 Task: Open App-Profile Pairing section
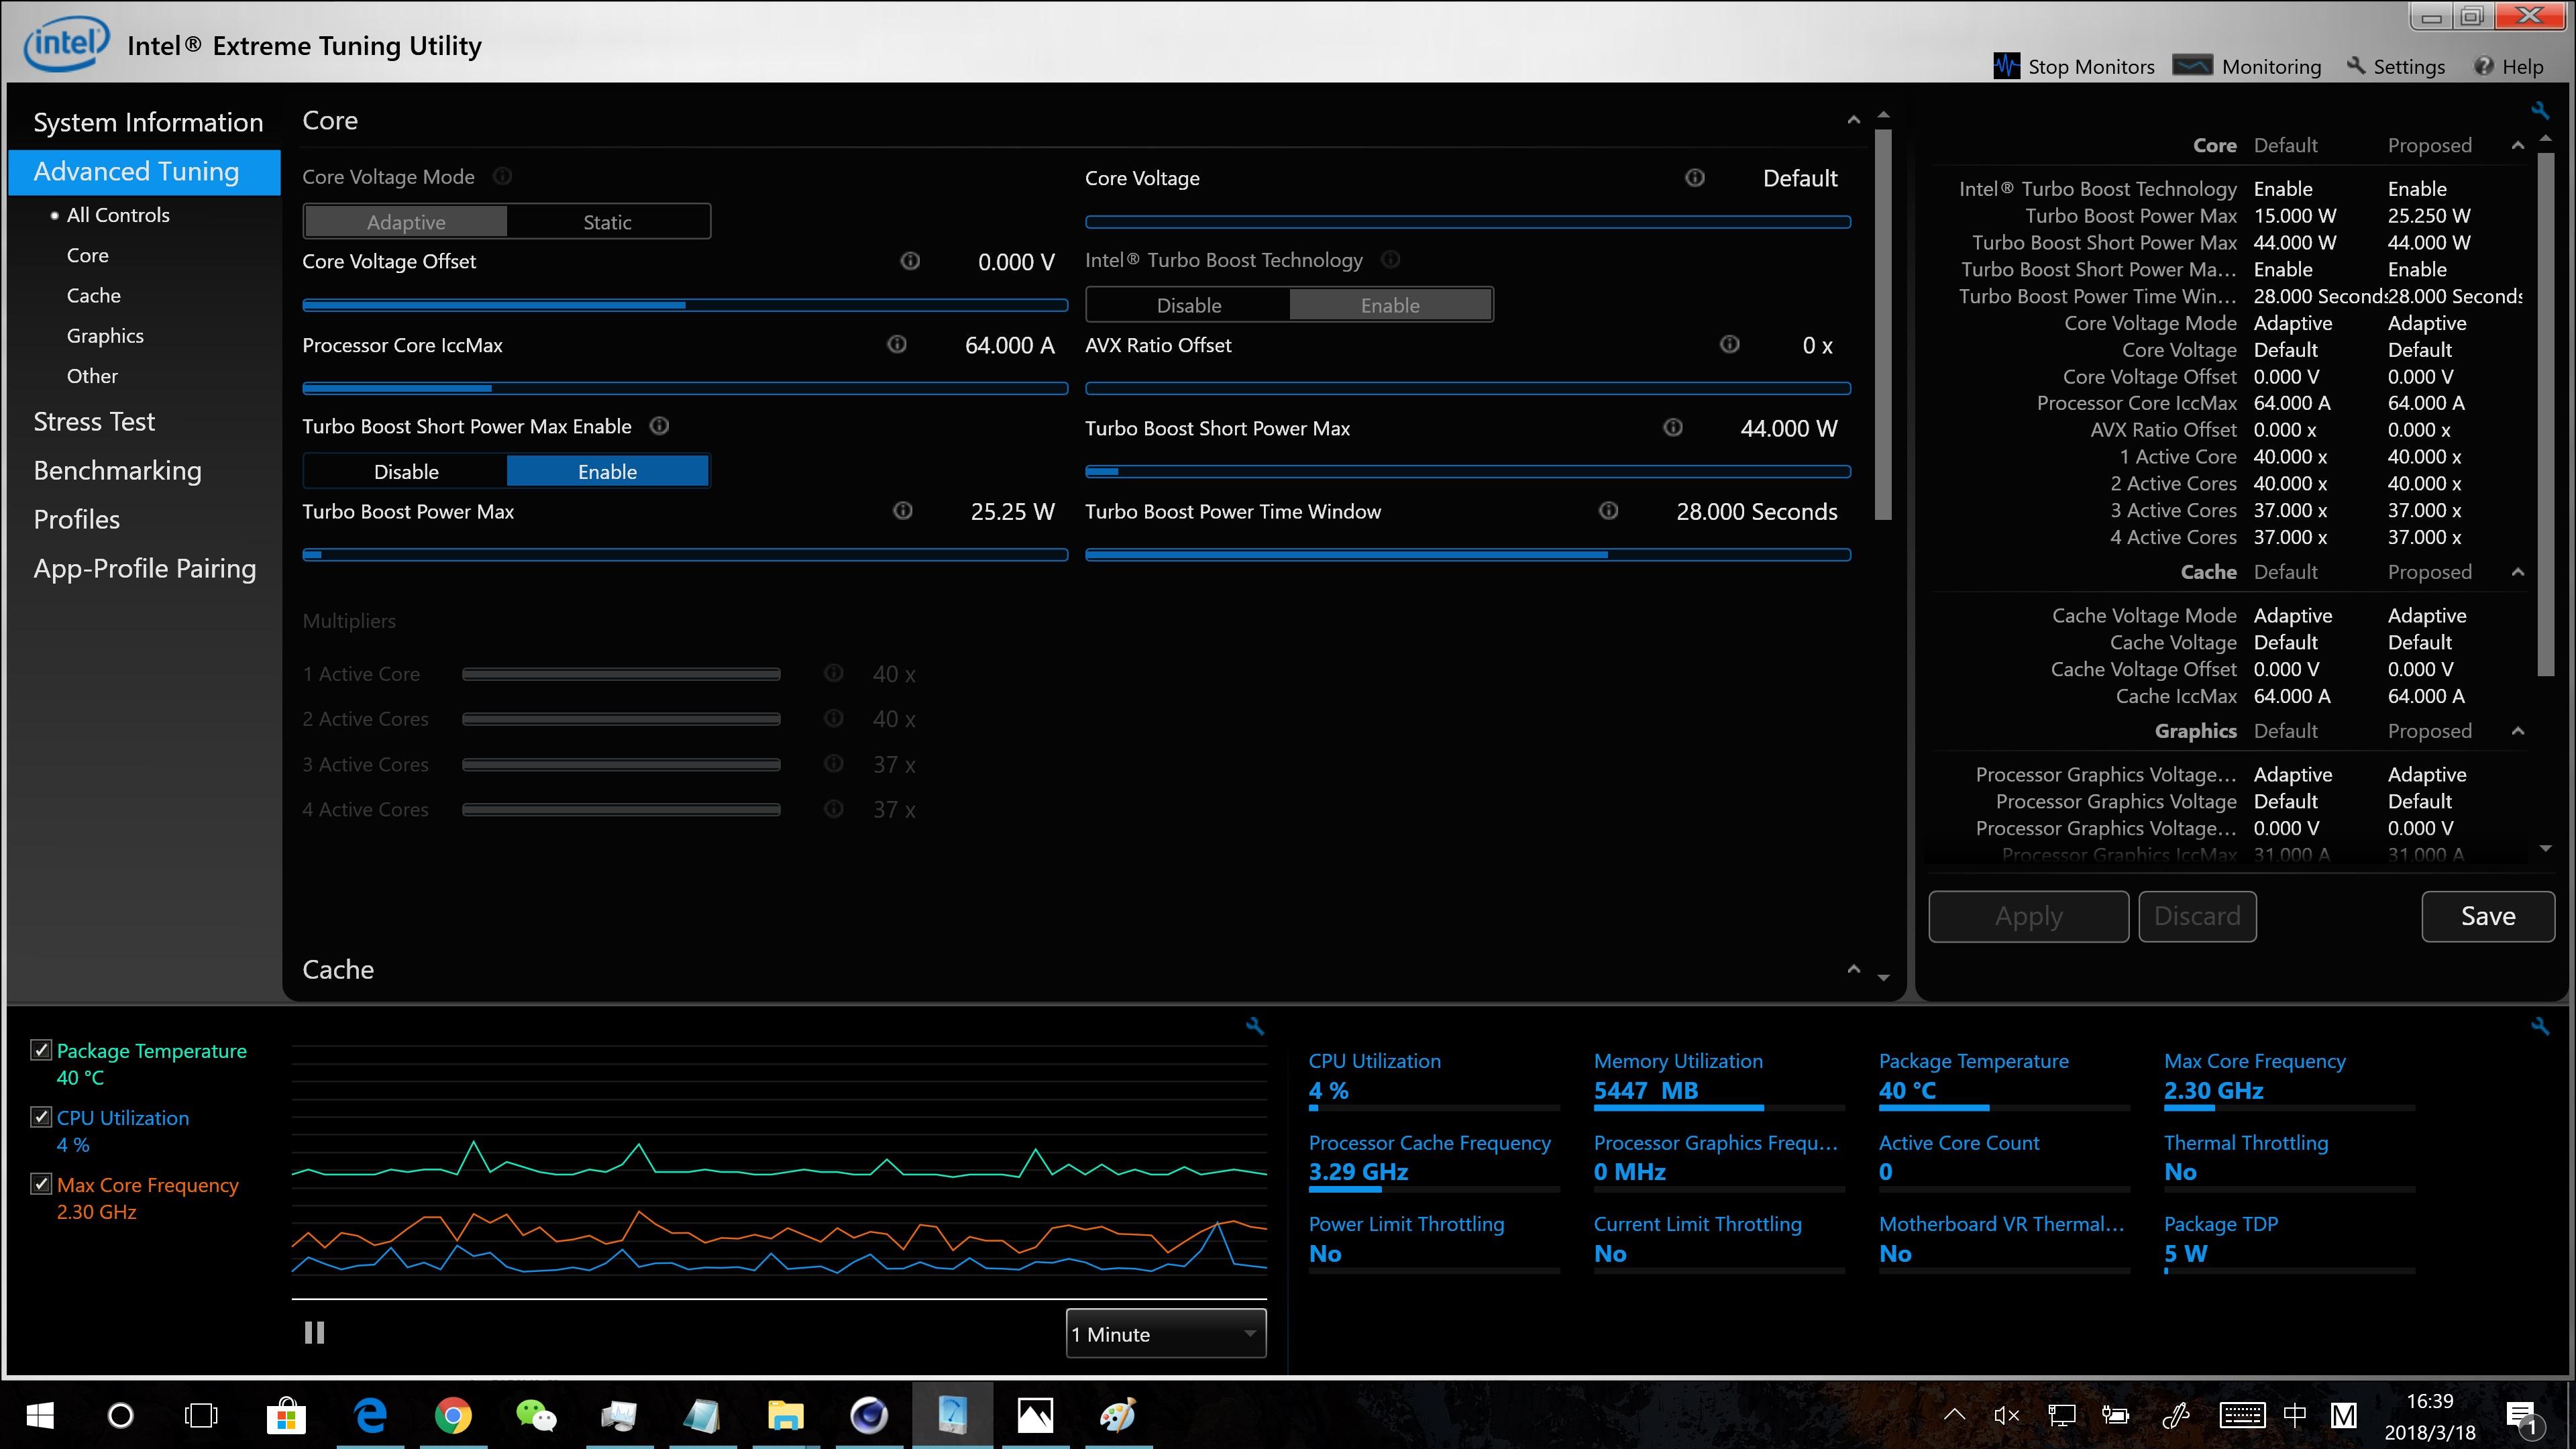click(144, 569)
